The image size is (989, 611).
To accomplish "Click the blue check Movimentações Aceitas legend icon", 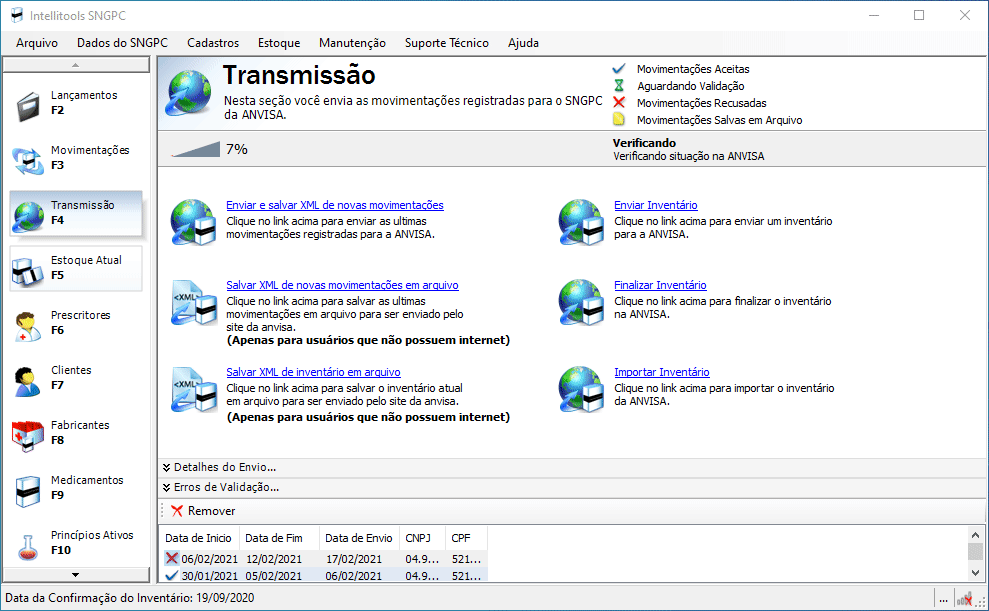I will (619, 68).
